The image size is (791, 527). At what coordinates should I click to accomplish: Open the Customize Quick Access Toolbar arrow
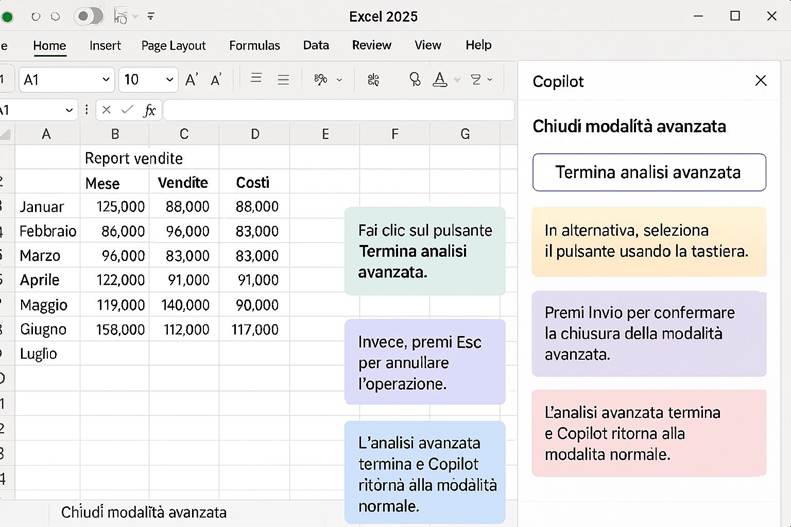(150, 17)
